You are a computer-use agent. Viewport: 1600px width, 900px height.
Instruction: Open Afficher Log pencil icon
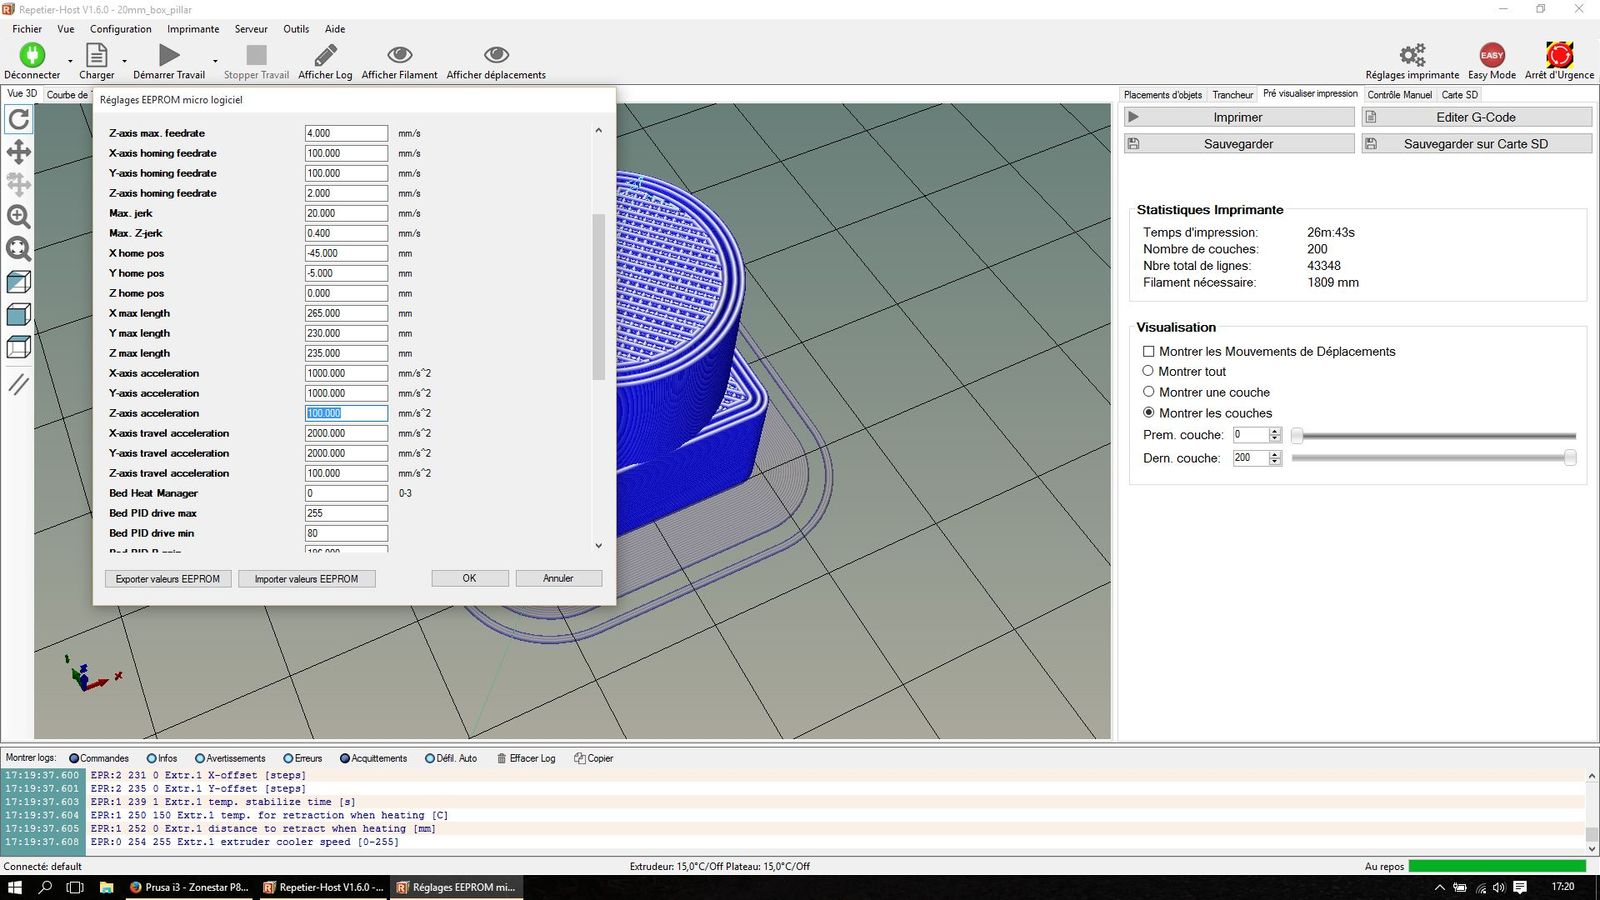point(325,55)
